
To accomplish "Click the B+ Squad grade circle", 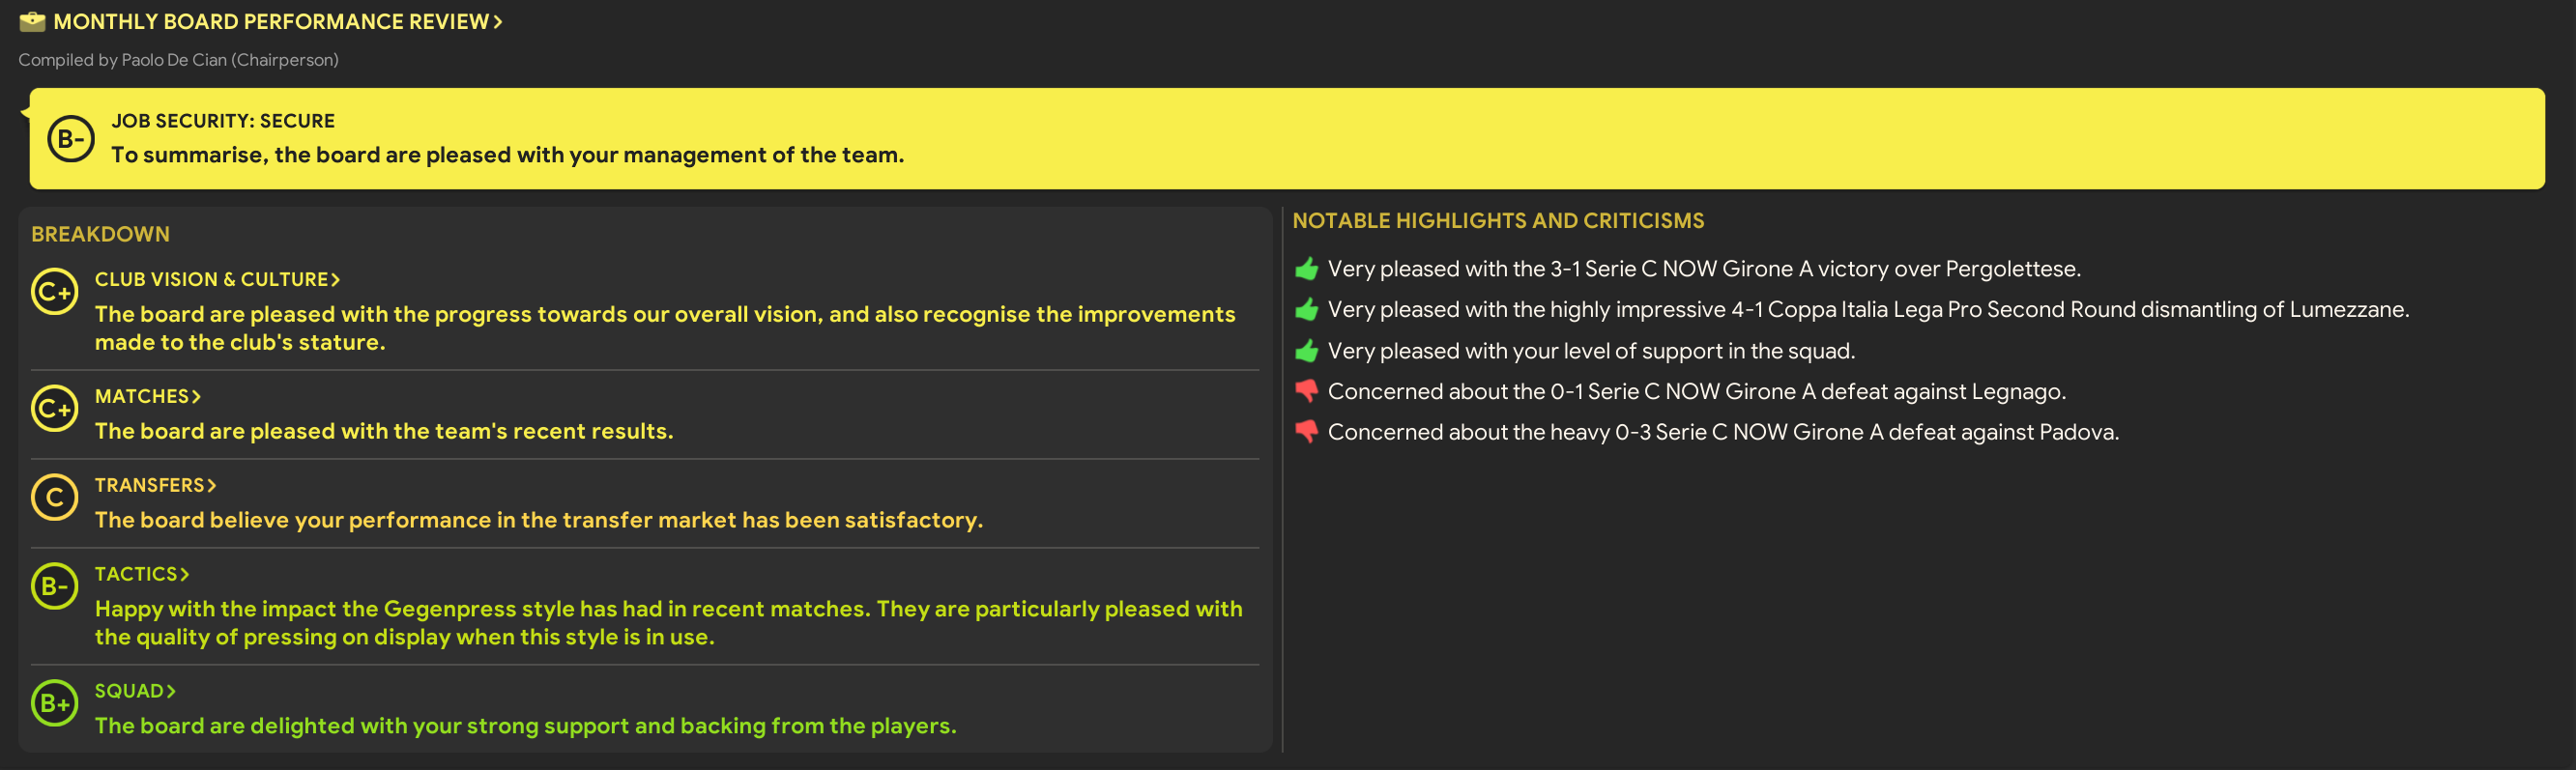I will 54,704.
